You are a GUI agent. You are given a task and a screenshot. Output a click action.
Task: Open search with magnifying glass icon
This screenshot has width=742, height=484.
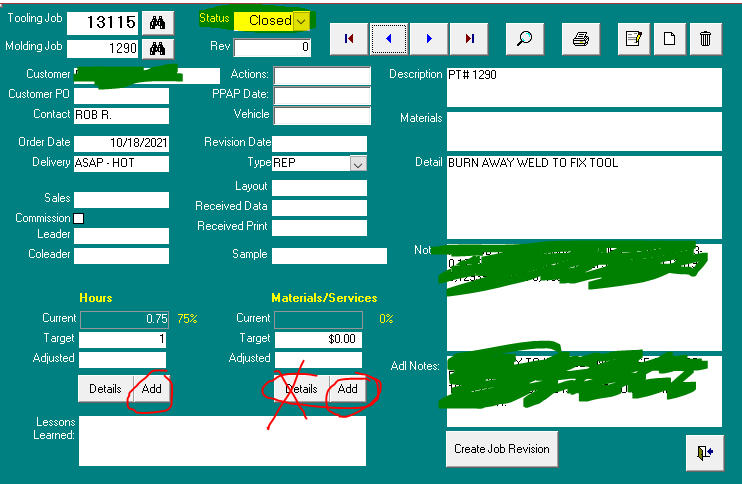pos(524,39)
